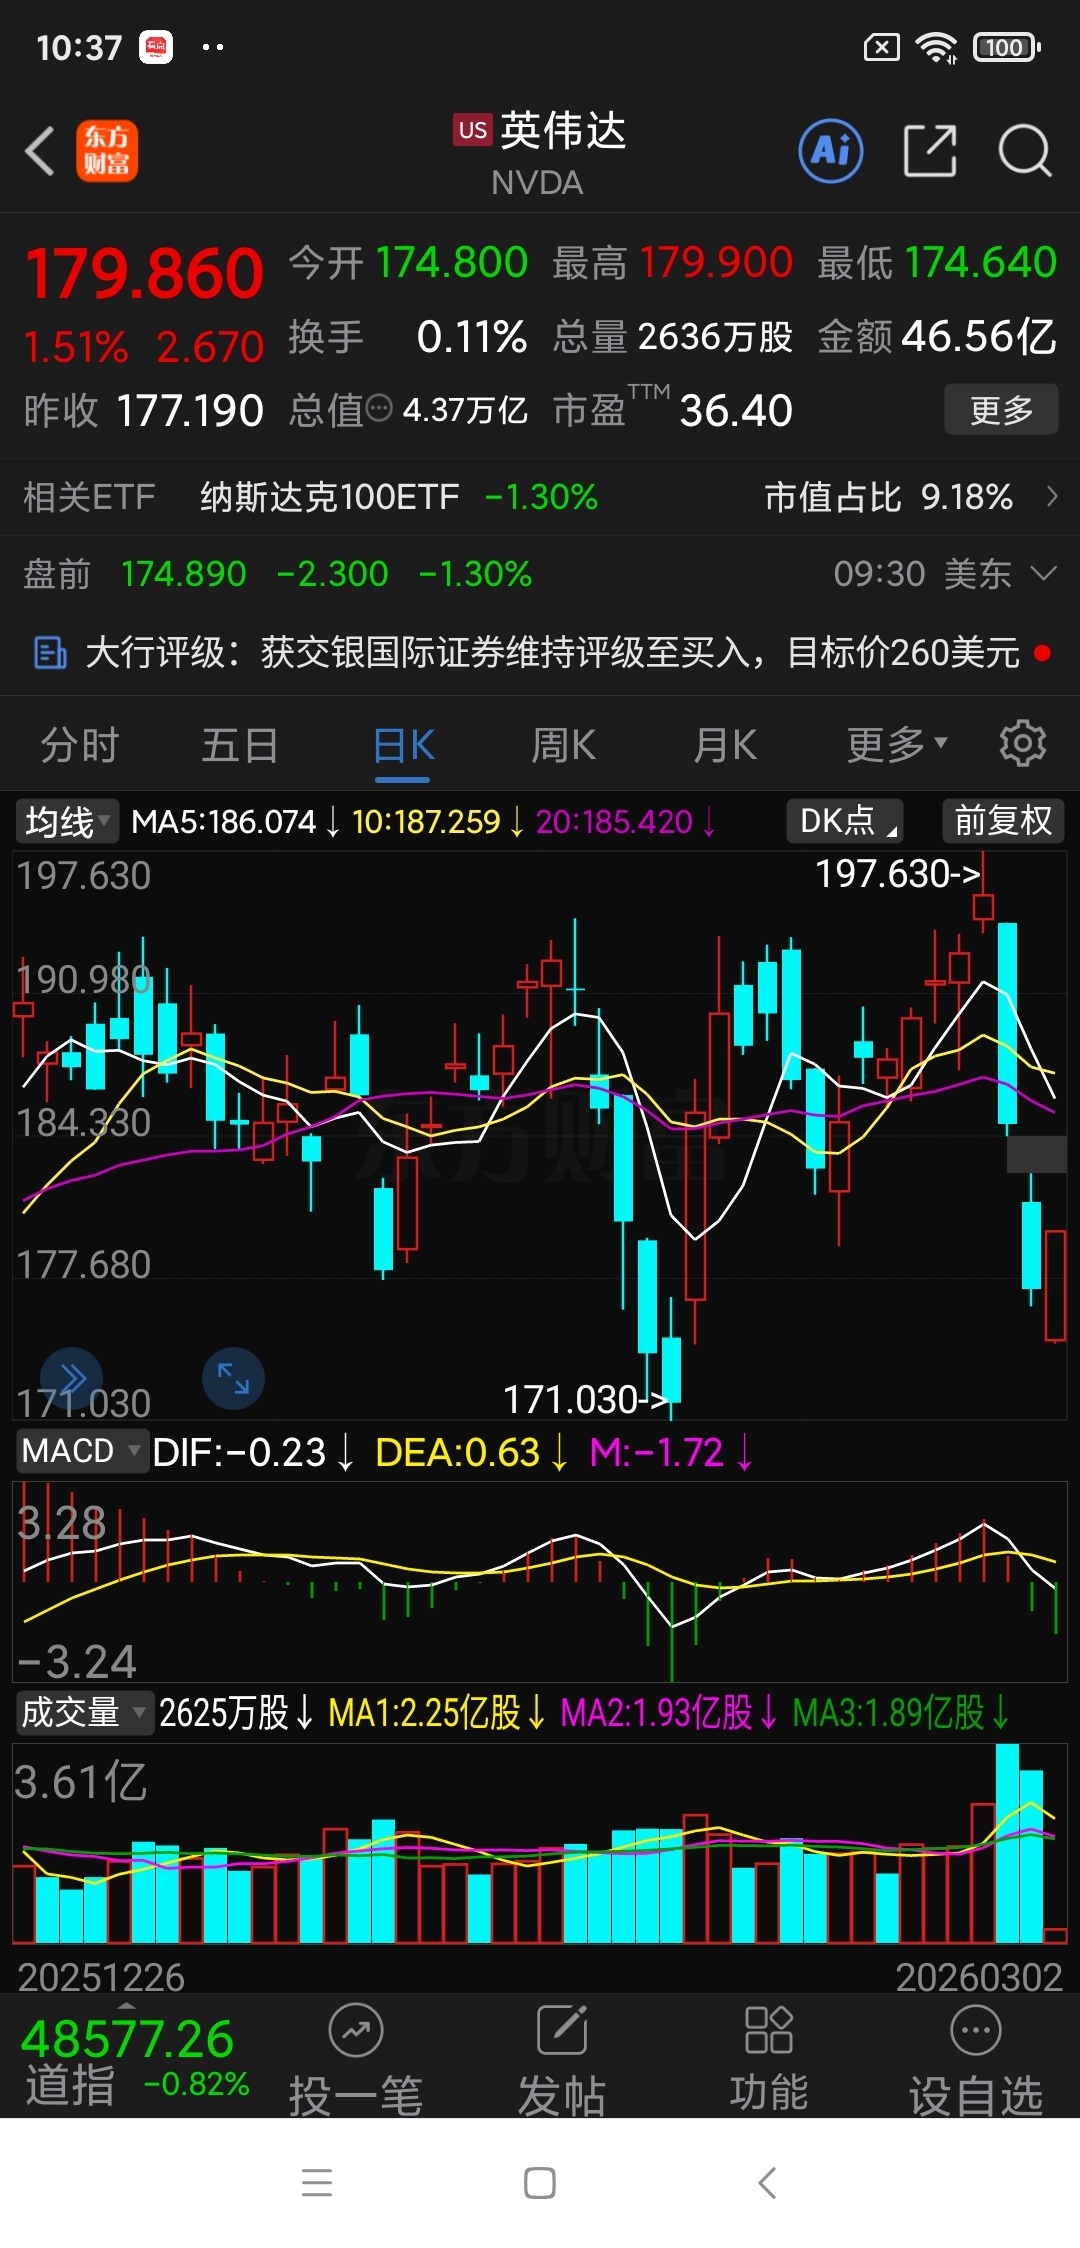Open the Ai assistant icon
Viewport: 1080px width, 2248px height.
click(830, 151)
